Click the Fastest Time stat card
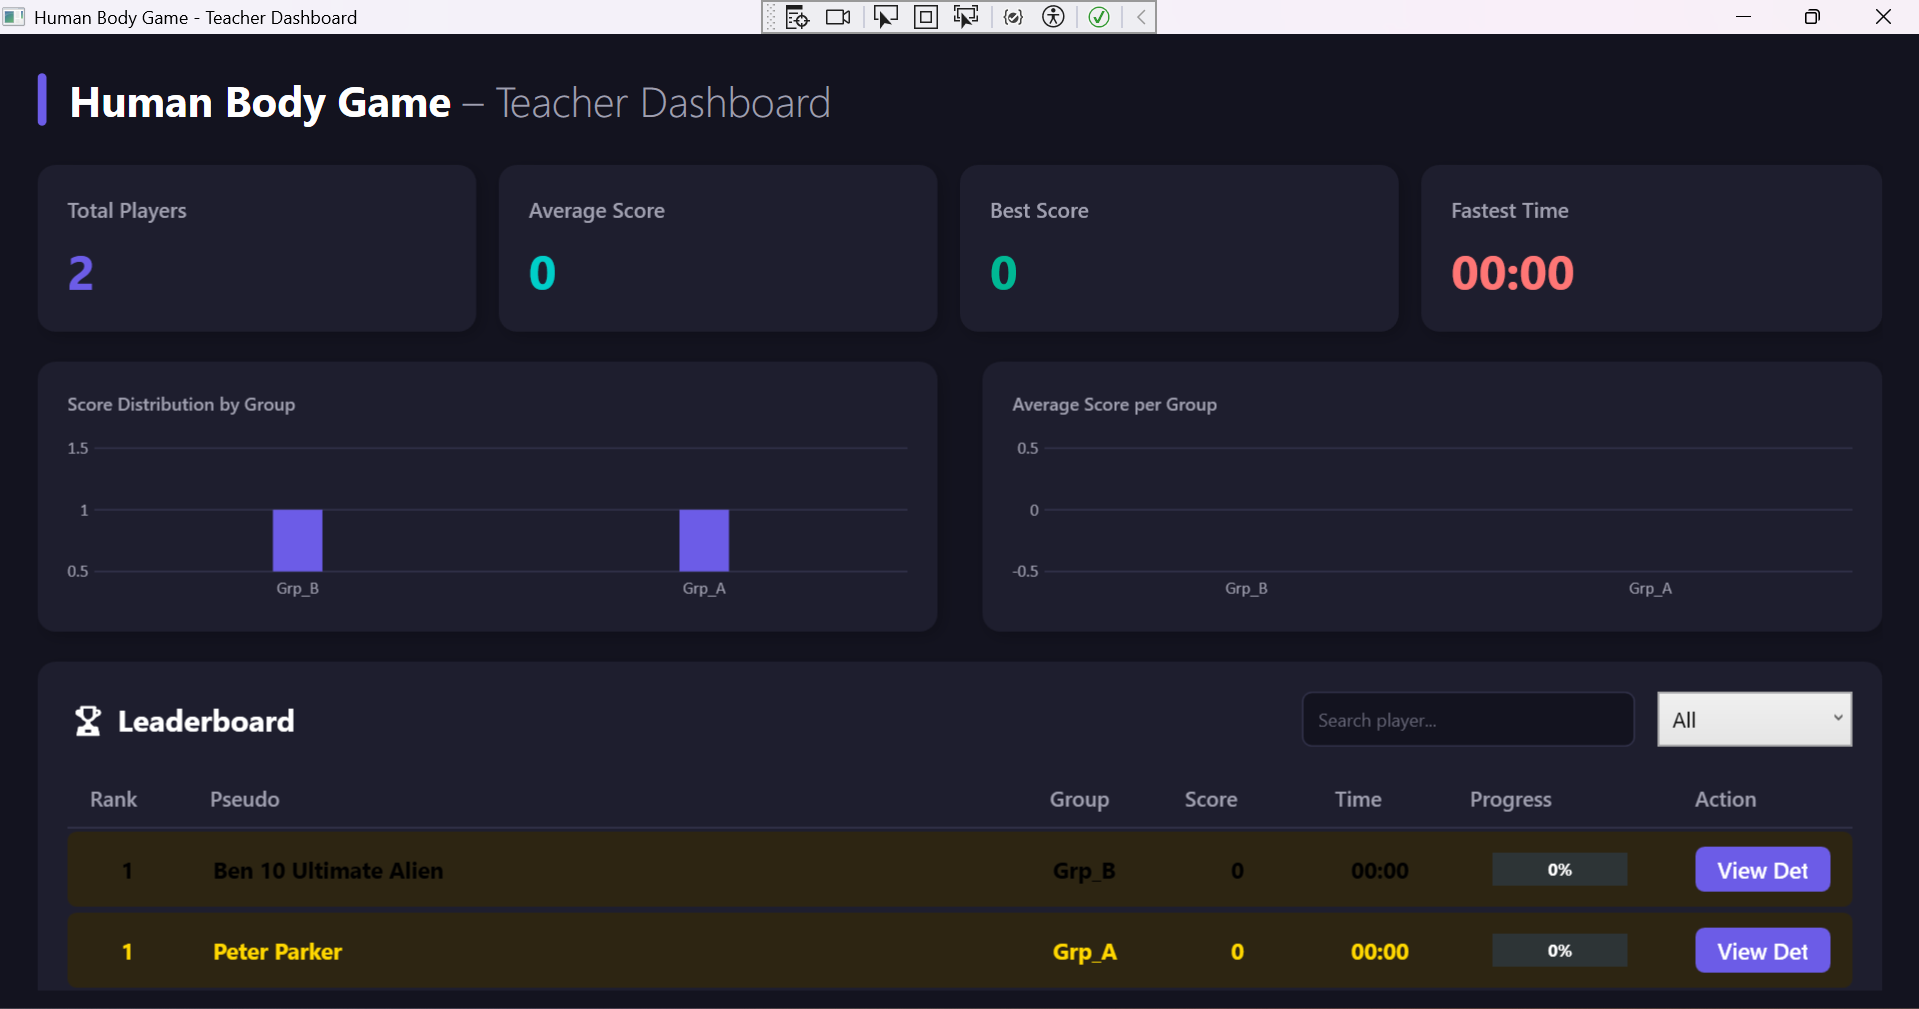Image resolution: width=1919 pixels, height=1009 pixels. 1650,248
